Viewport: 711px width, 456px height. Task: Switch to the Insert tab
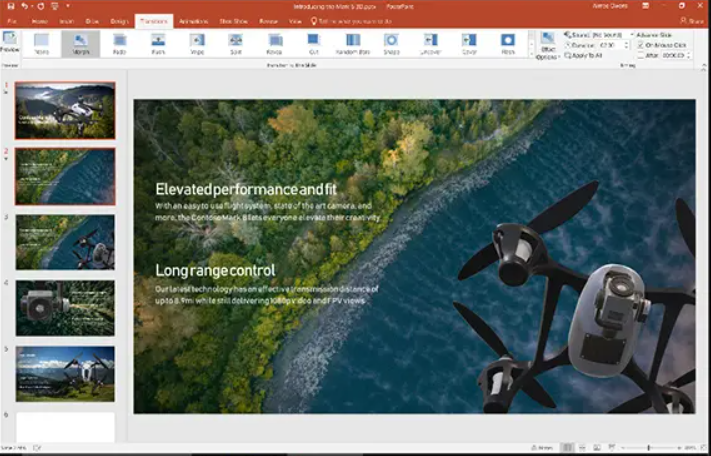[66, 21]
